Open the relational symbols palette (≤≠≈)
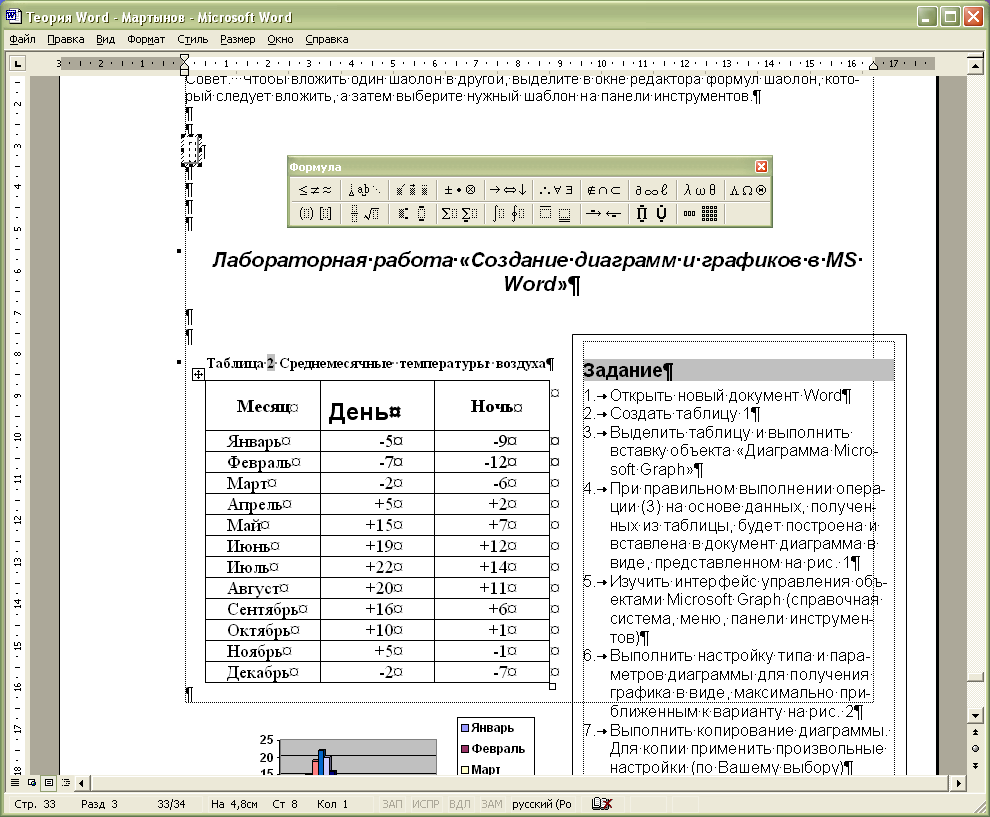Image resolution: width=990 pixels, height=817 pixels. pos(314,190)
